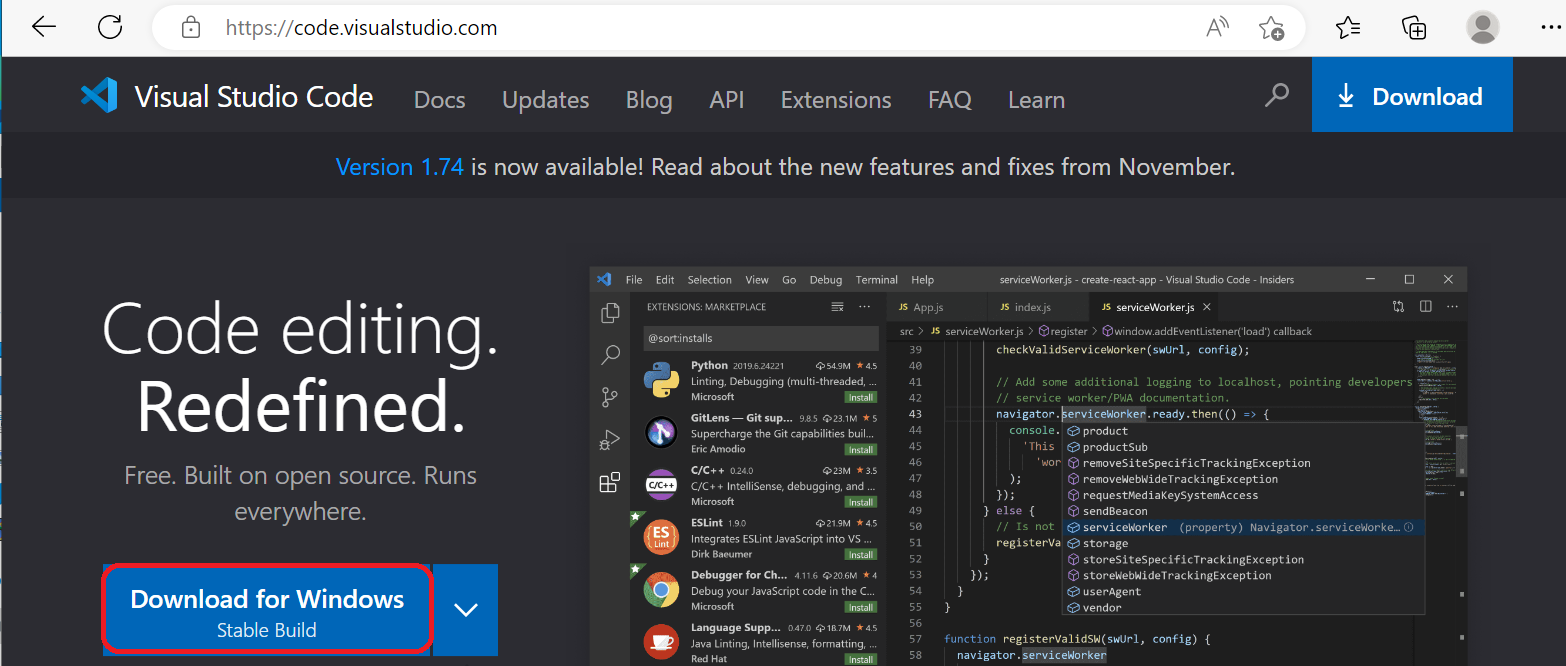This screenshot has width=1566, height=666.
Task: Open the browser Collections icon
Action: [1414, 28]
